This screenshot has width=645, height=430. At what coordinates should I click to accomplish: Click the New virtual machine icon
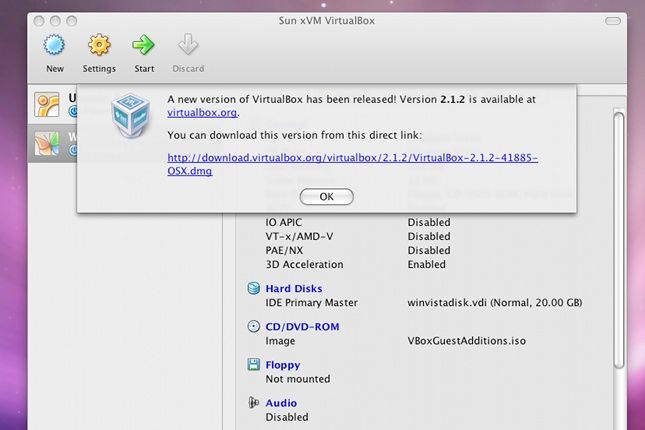[x=54, y=45]
